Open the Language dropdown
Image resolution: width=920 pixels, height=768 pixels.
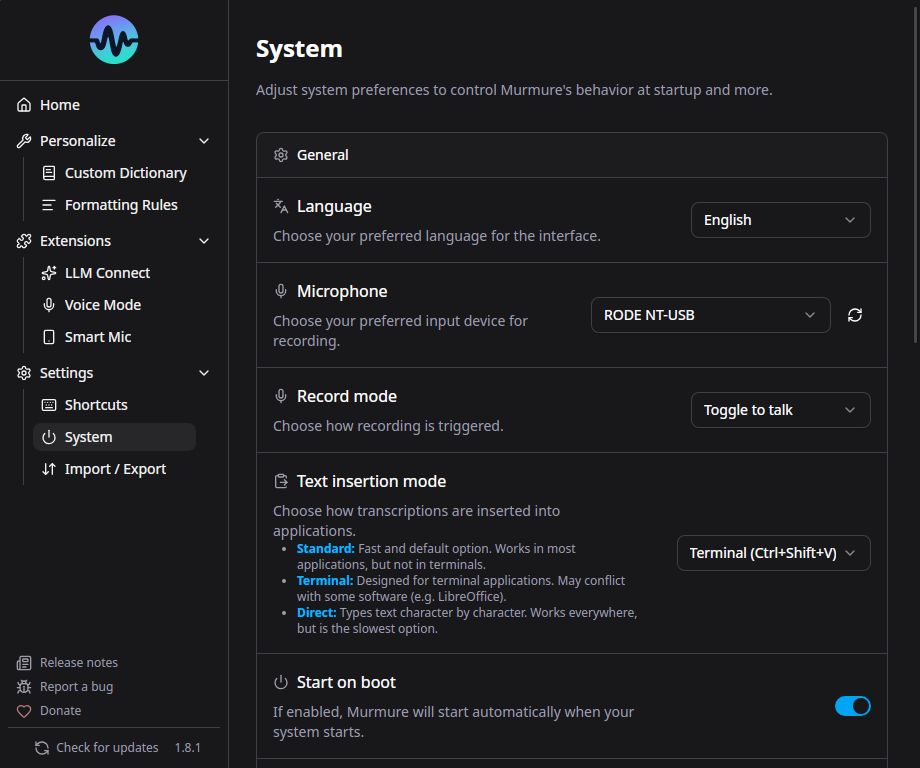(780, 219)
